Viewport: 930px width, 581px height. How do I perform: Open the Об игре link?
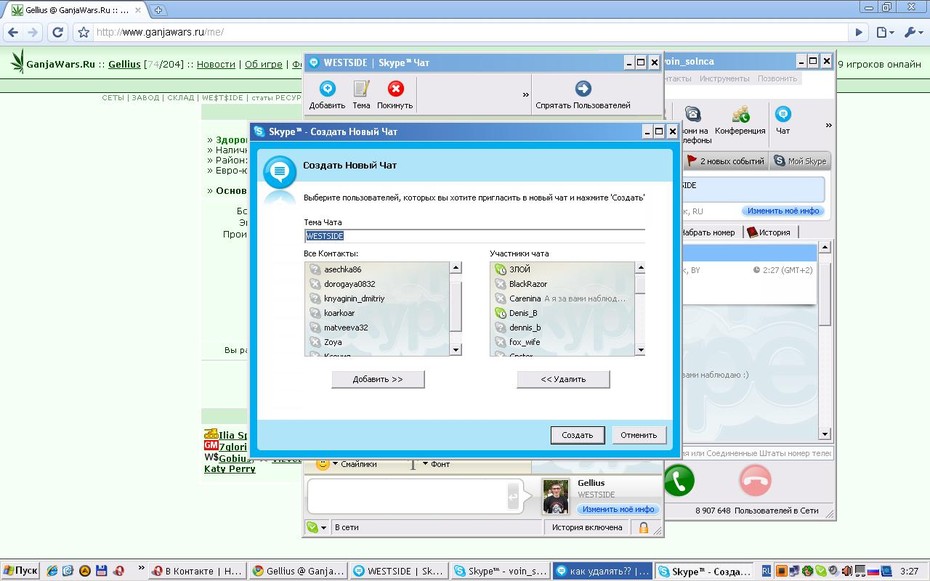tap(263, 64)
